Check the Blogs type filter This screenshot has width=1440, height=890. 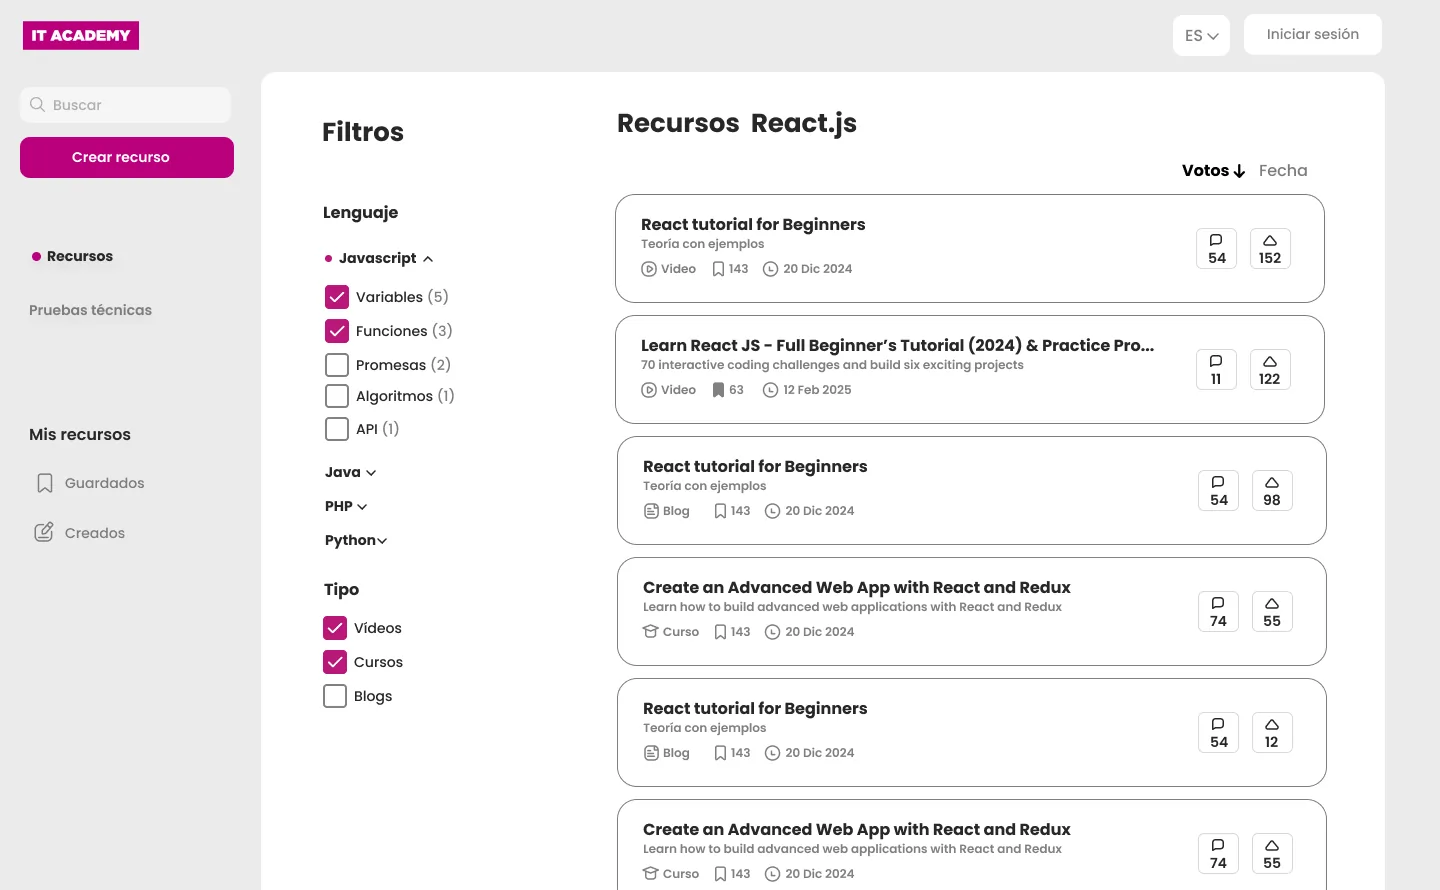click(335, 696)
